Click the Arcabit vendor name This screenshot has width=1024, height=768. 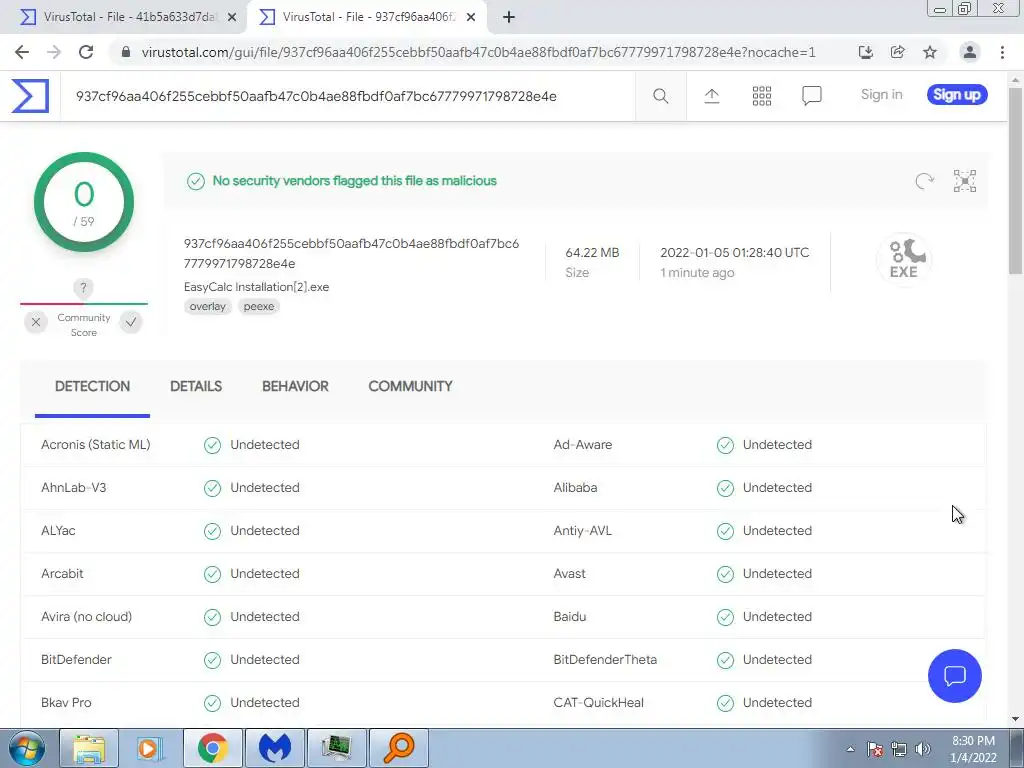pyautogui.click(x=62, y=574)
